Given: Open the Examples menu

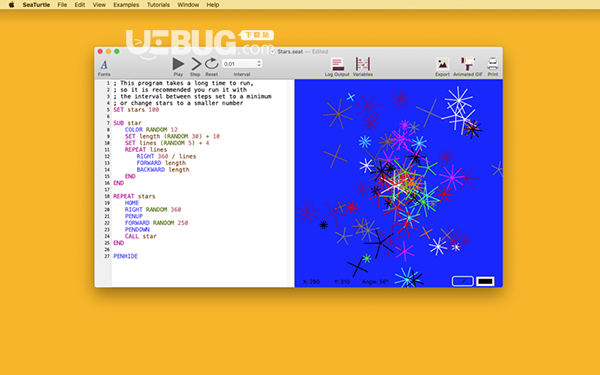Looking at the screenshot, I should coord(126,5).
